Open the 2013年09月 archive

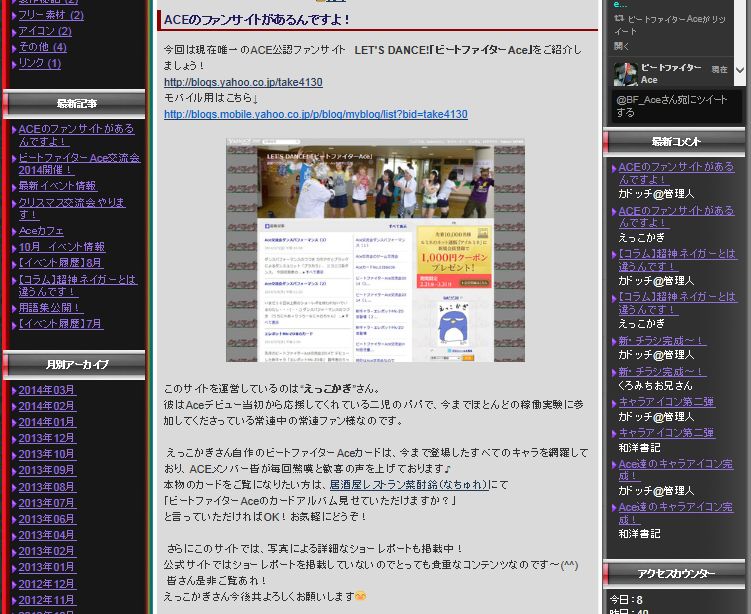click(x=47, y=470)
